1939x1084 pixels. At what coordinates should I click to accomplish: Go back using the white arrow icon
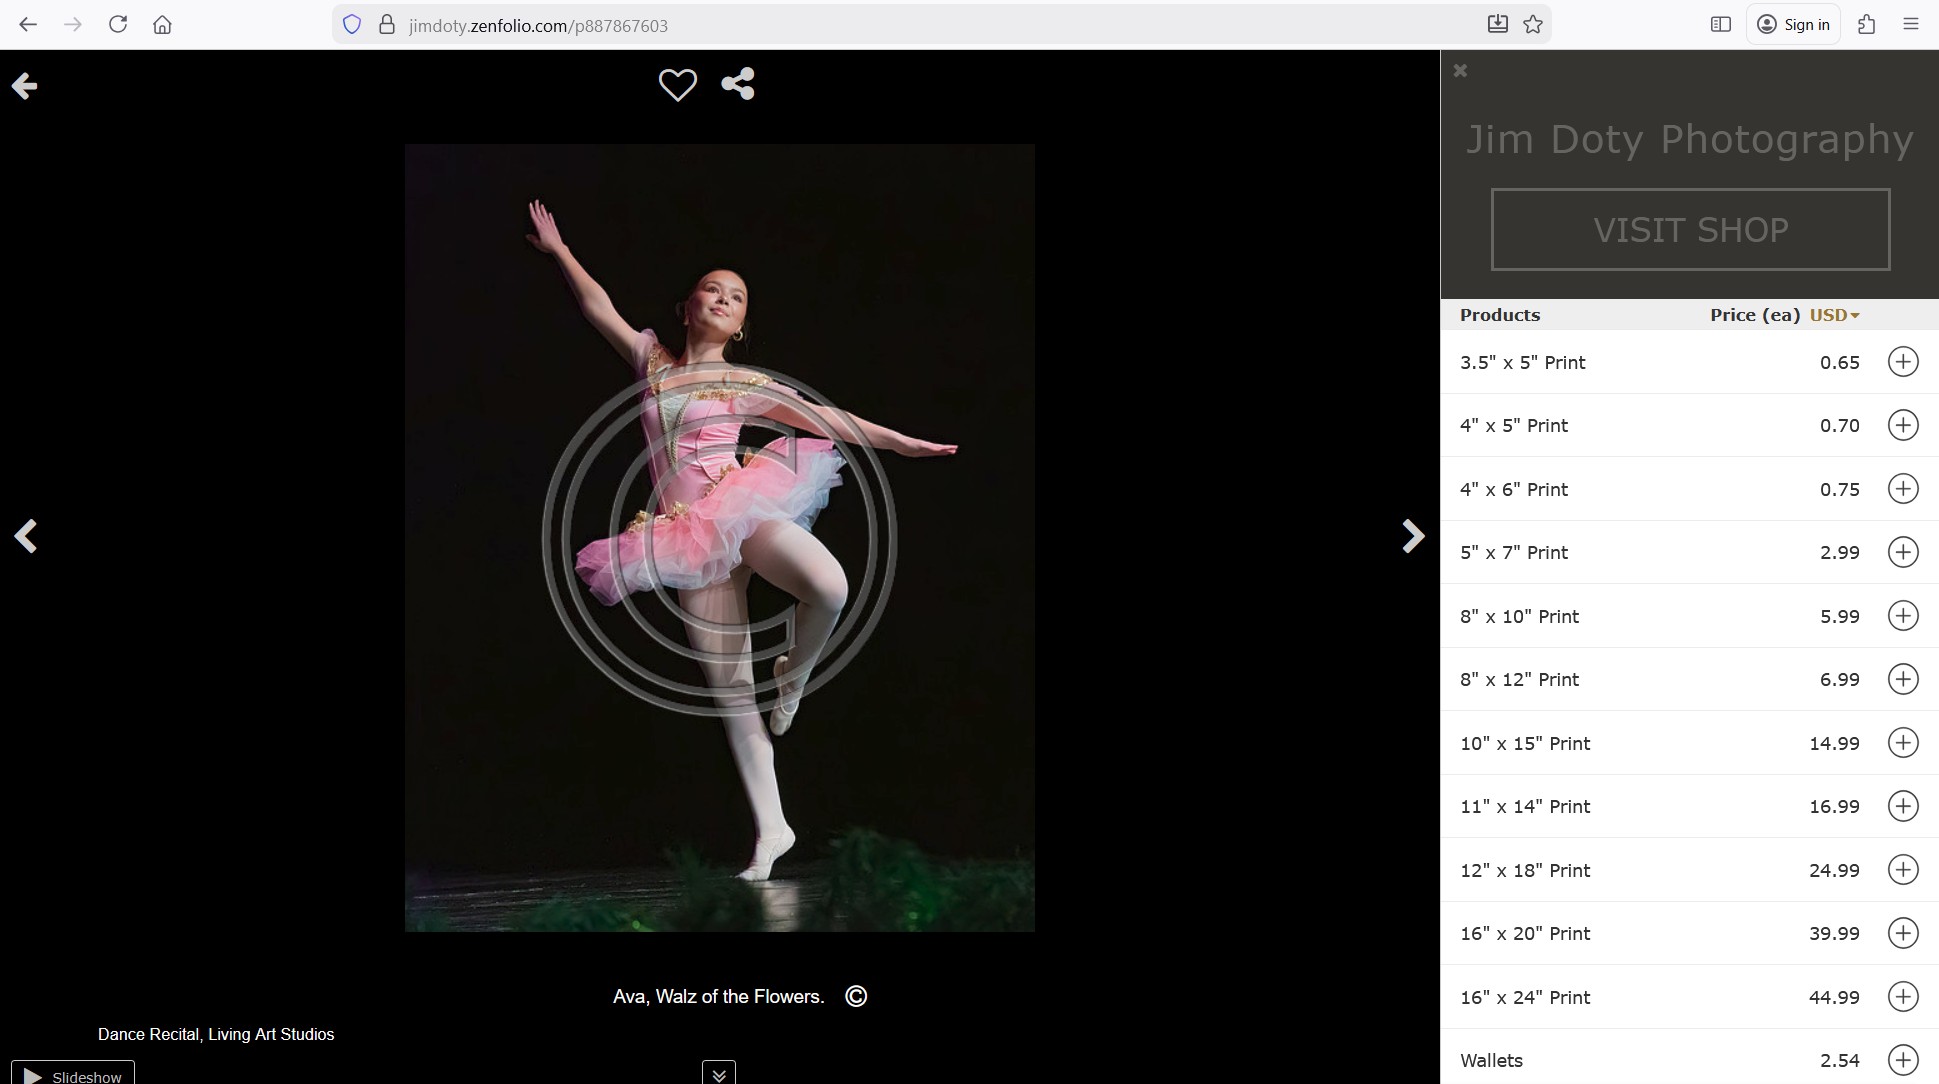(x=24, y=86)
